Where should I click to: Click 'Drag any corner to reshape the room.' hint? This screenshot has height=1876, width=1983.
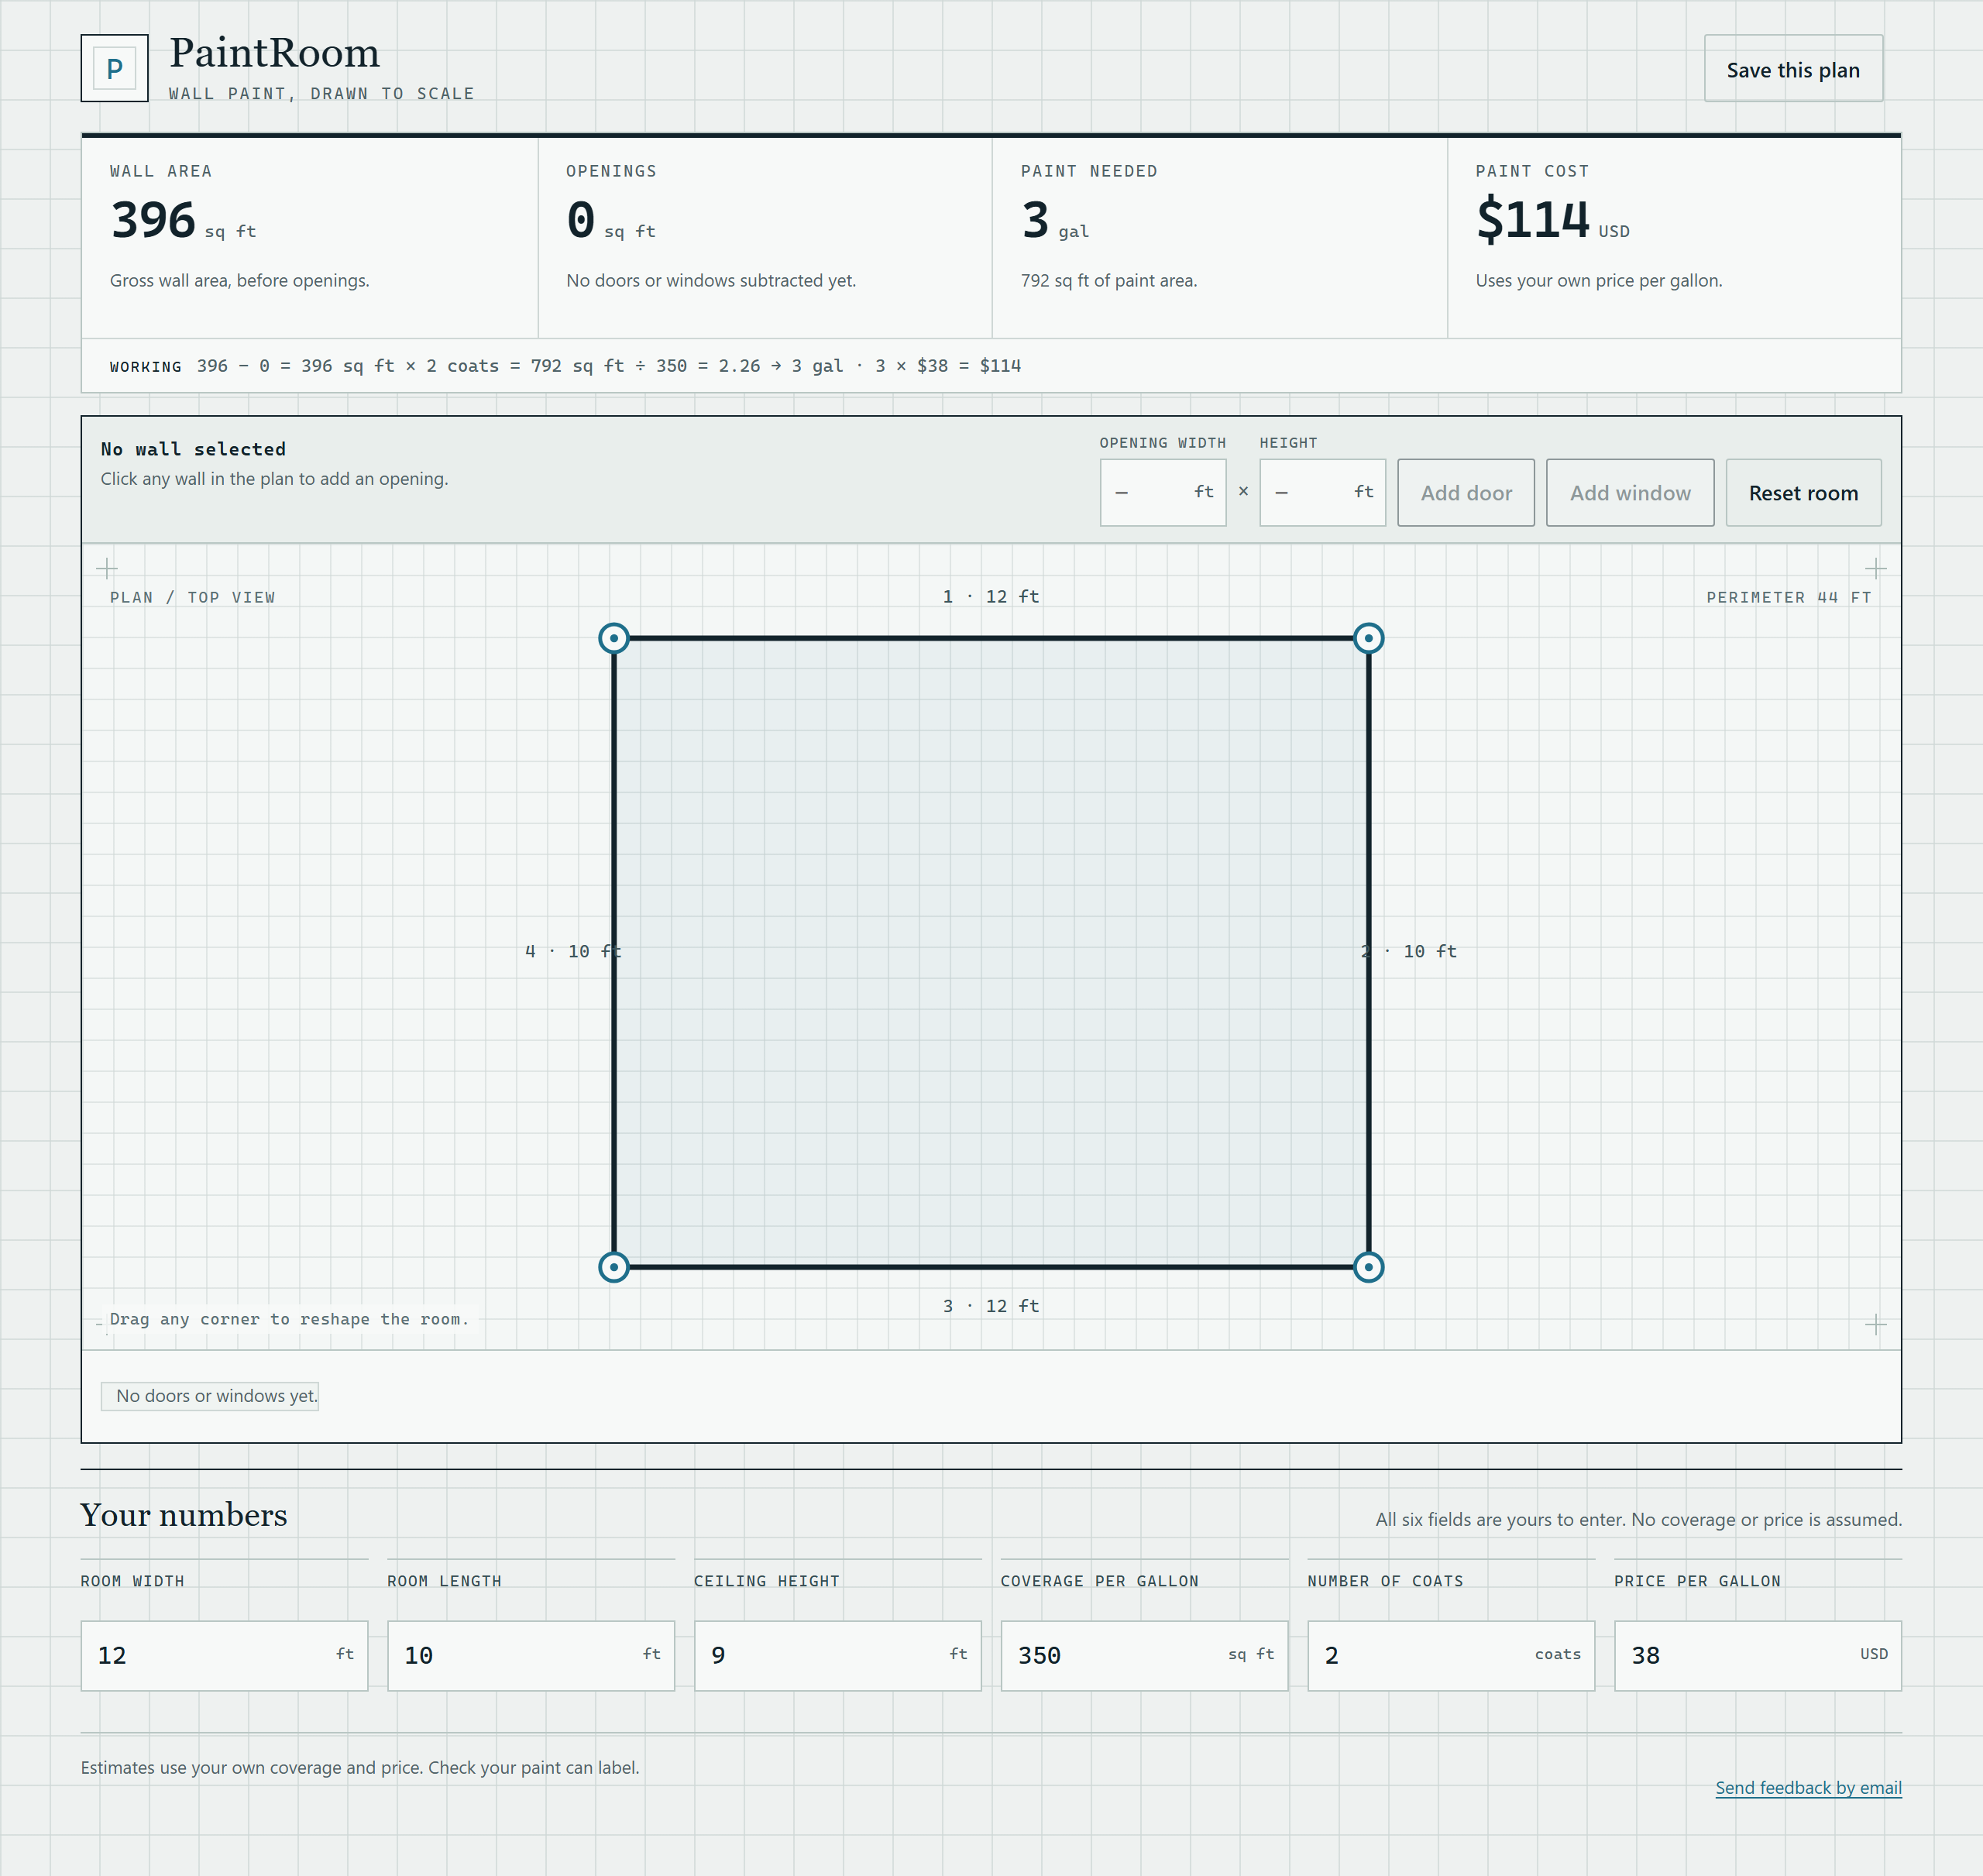pyautogui.click(x=289, y=1319)
